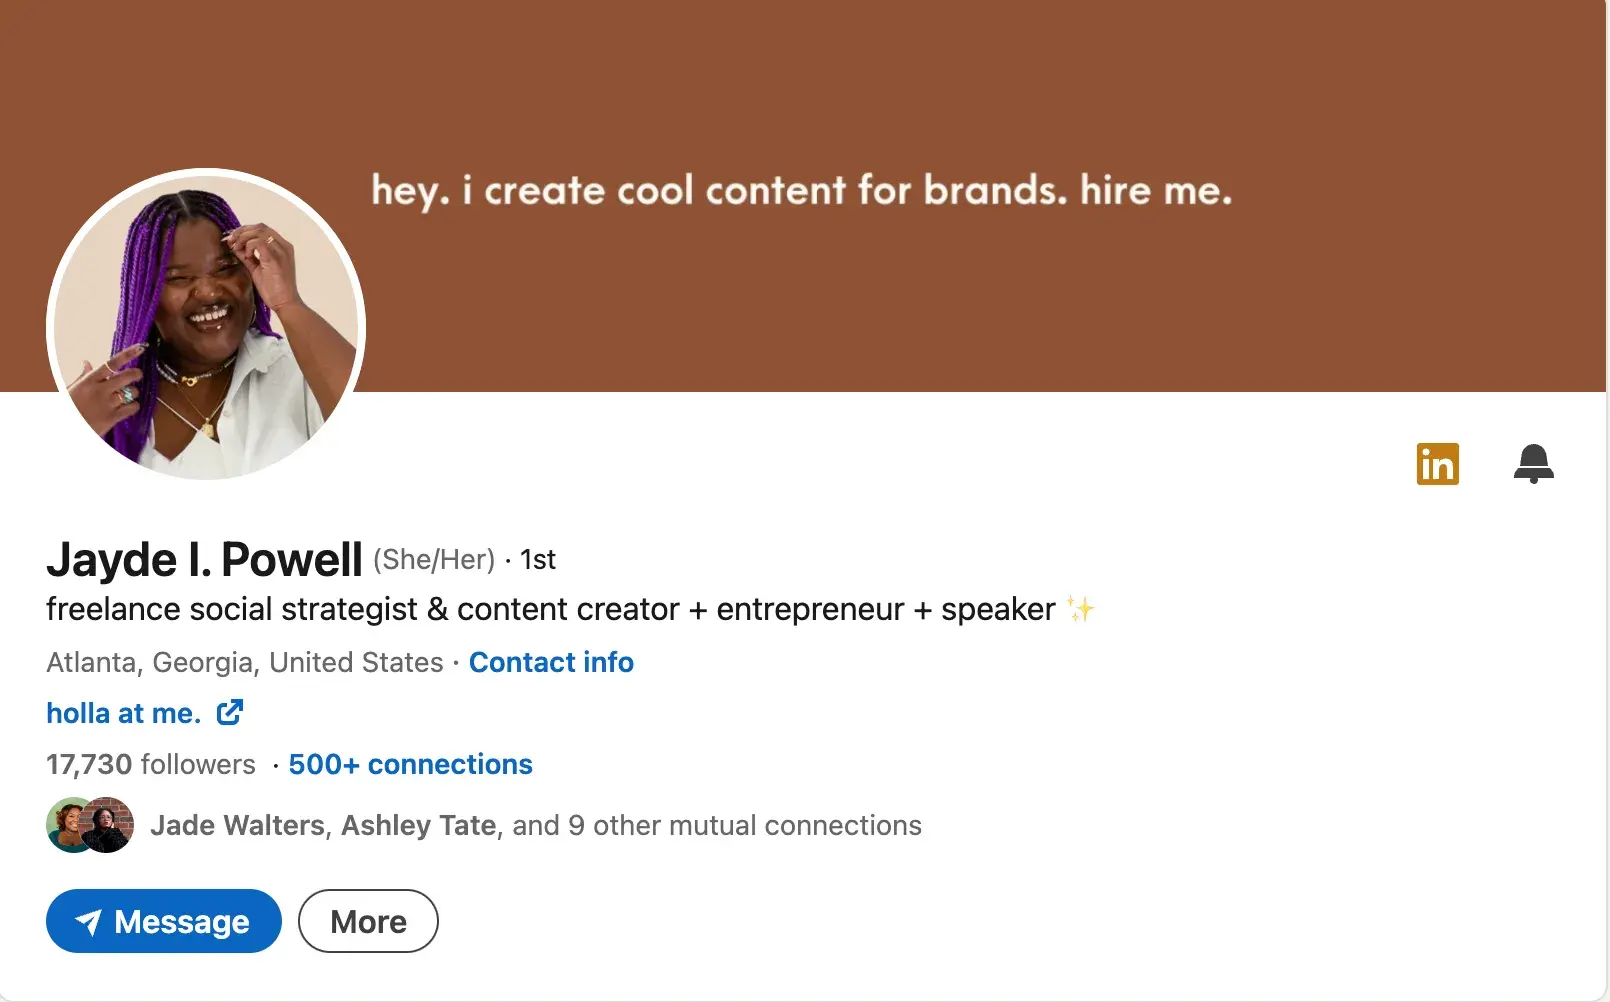Click the external link icon beside holla at me
Image resolution: width=1610 pixels, height=1002 pixels.
pos(230,712)
